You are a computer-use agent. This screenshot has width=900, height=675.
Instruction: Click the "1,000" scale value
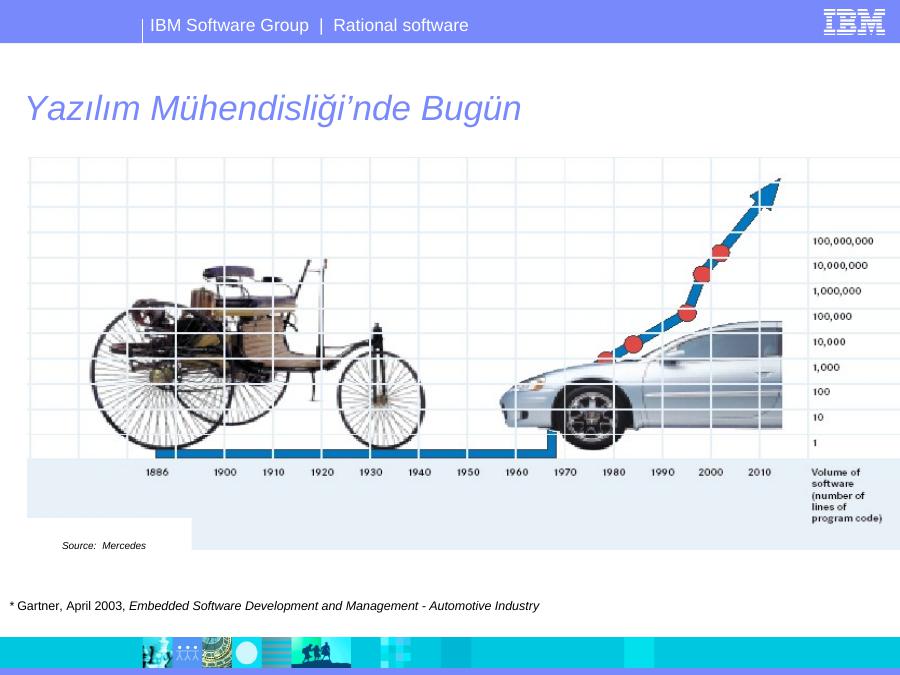click(x=826, y=367)
